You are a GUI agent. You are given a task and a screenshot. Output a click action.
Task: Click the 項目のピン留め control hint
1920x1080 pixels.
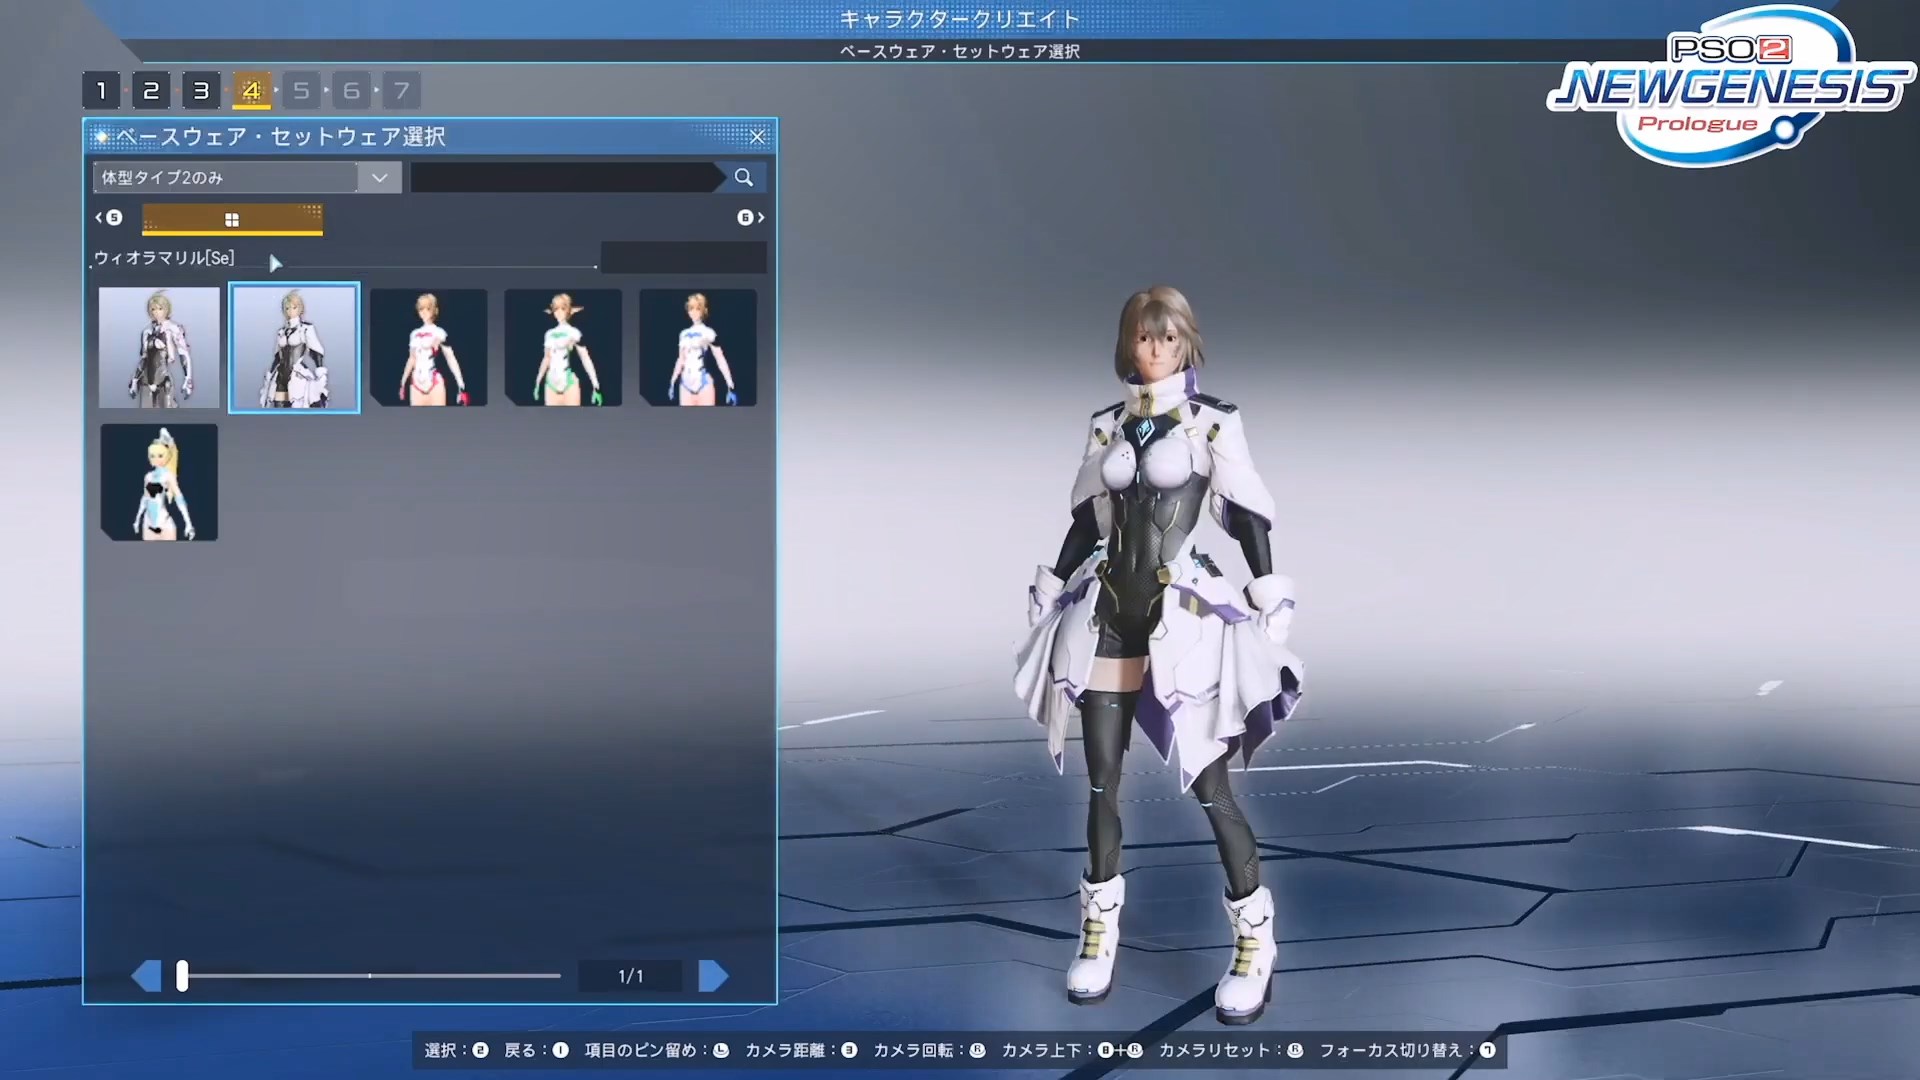pos(657,1050)
